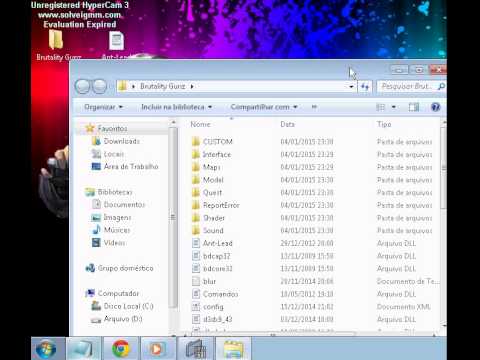This screenshot has height=360, width=480.
Task: Select the bdcore32 file name
Action: point(218,269)
